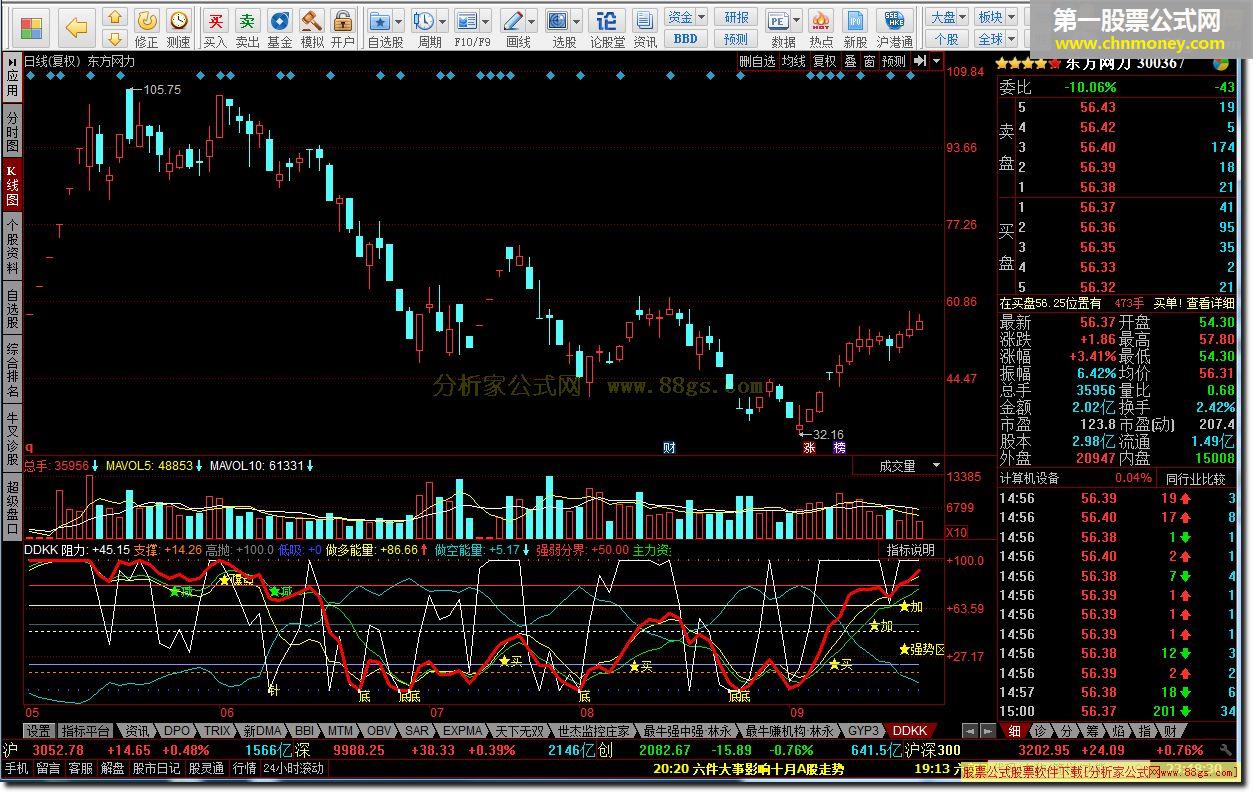Click 删自选 remove from watchlist
Screen dimensions: 1253x793
[758, 61]
